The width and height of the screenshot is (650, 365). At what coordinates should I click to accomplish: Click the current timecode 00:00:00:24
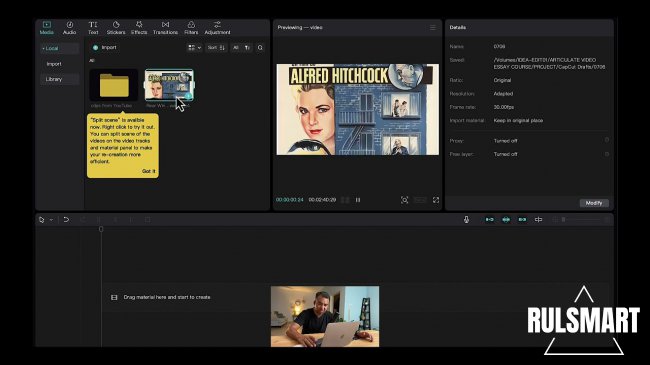pyautogui.click(x=290, y=200)
